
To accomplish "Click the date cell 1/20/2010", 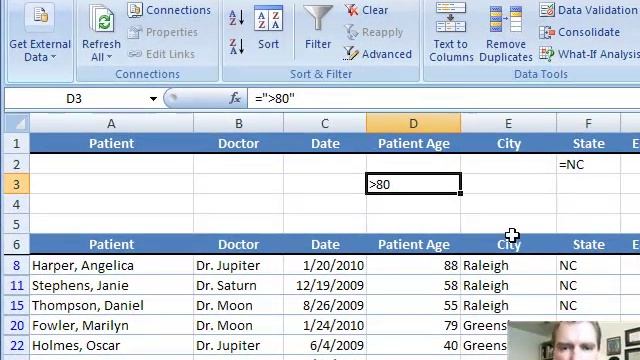I will point(325,265).
